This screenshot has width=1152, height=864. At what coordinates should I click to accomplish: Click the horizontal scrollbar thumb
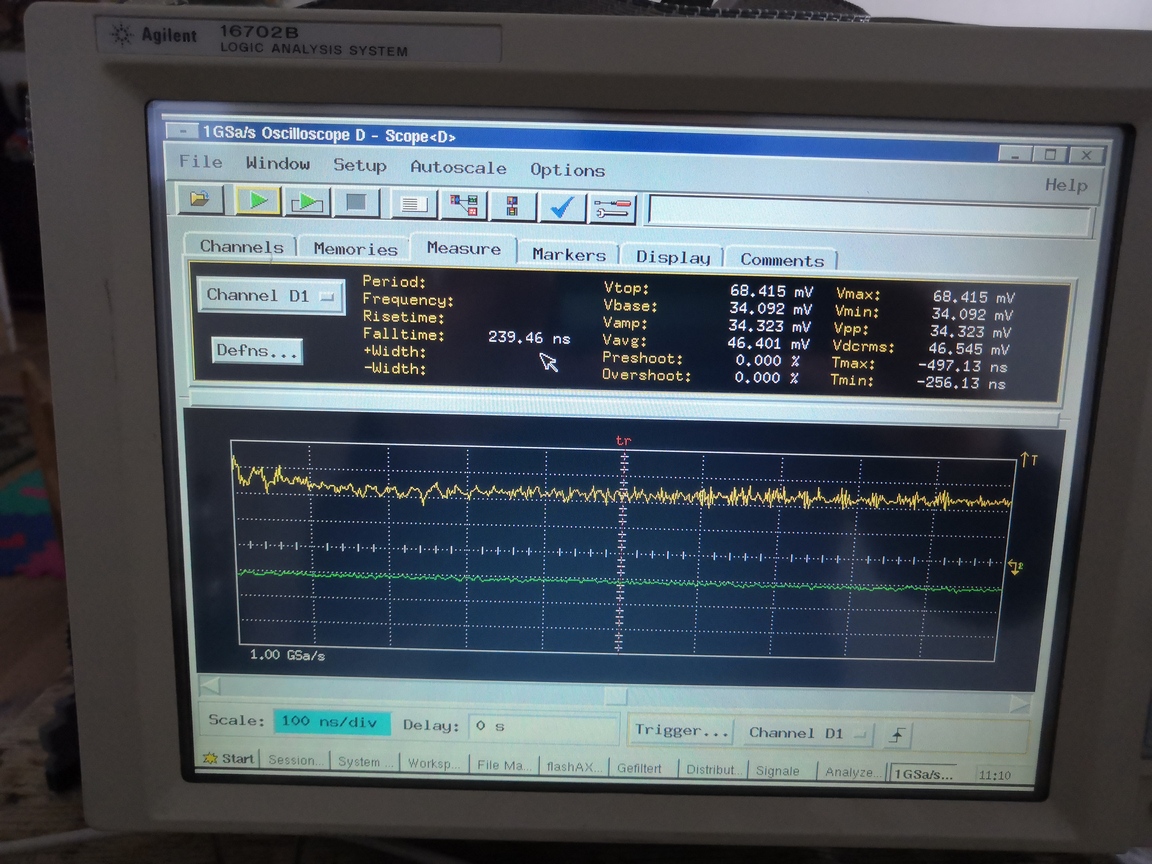616,694
